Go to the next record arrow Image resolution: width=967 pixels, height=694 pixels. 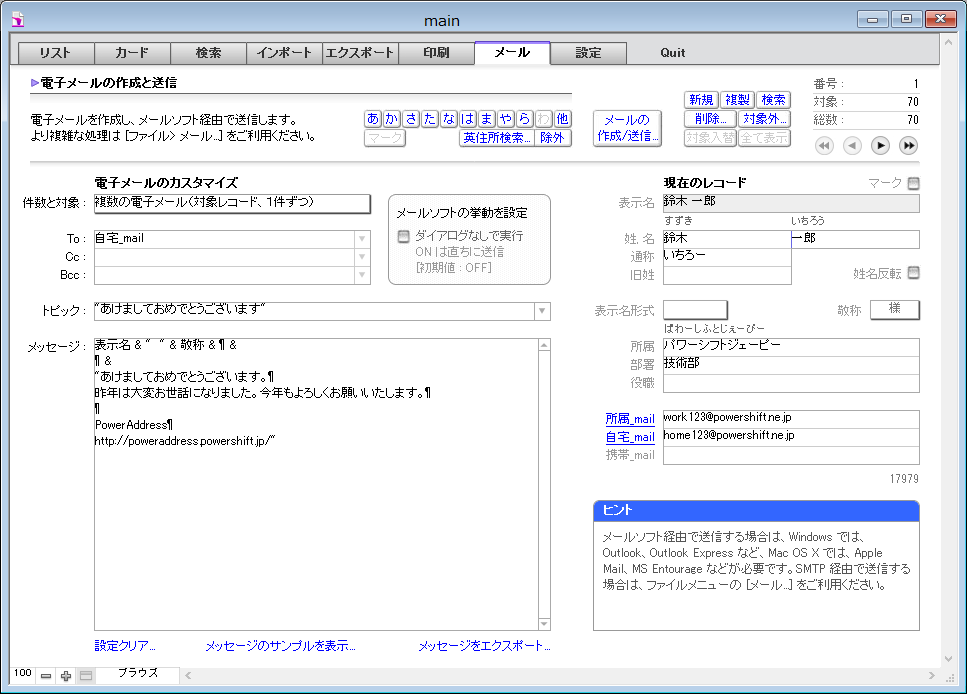[x=880, y=146]
